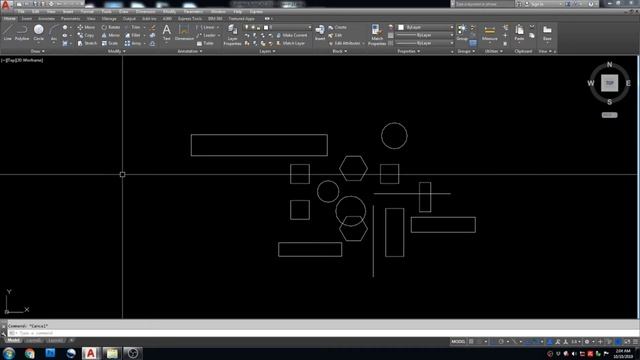Screen dimensions: 640x360
Task: Click the TOP face of ViewCube
Action: coord(609,83)
